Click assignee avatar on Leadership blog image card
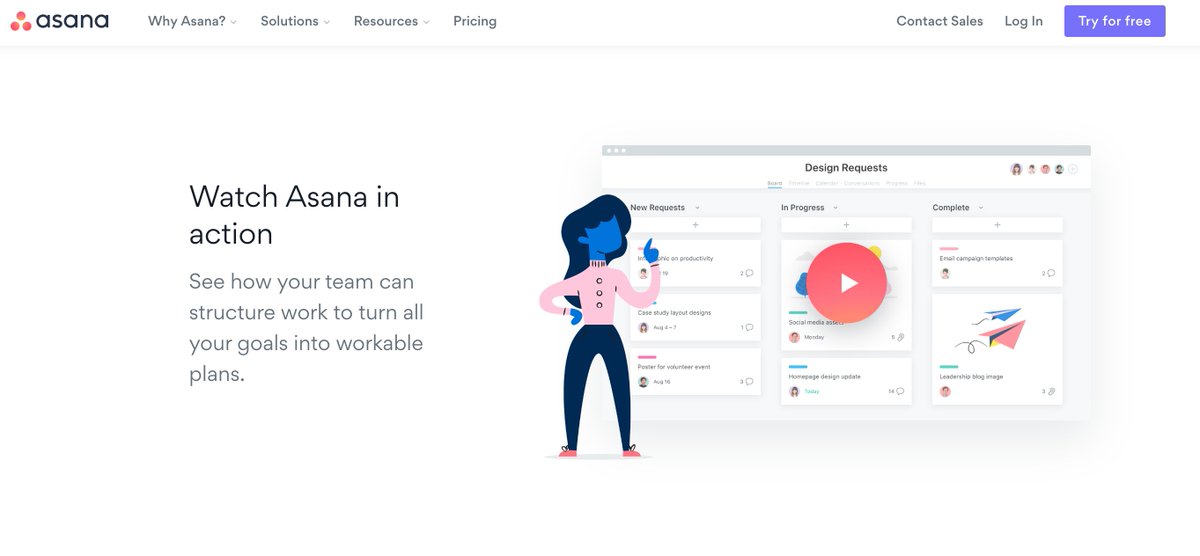The width and height of the screenshot is (1200, 556). [x=945, y=391]
